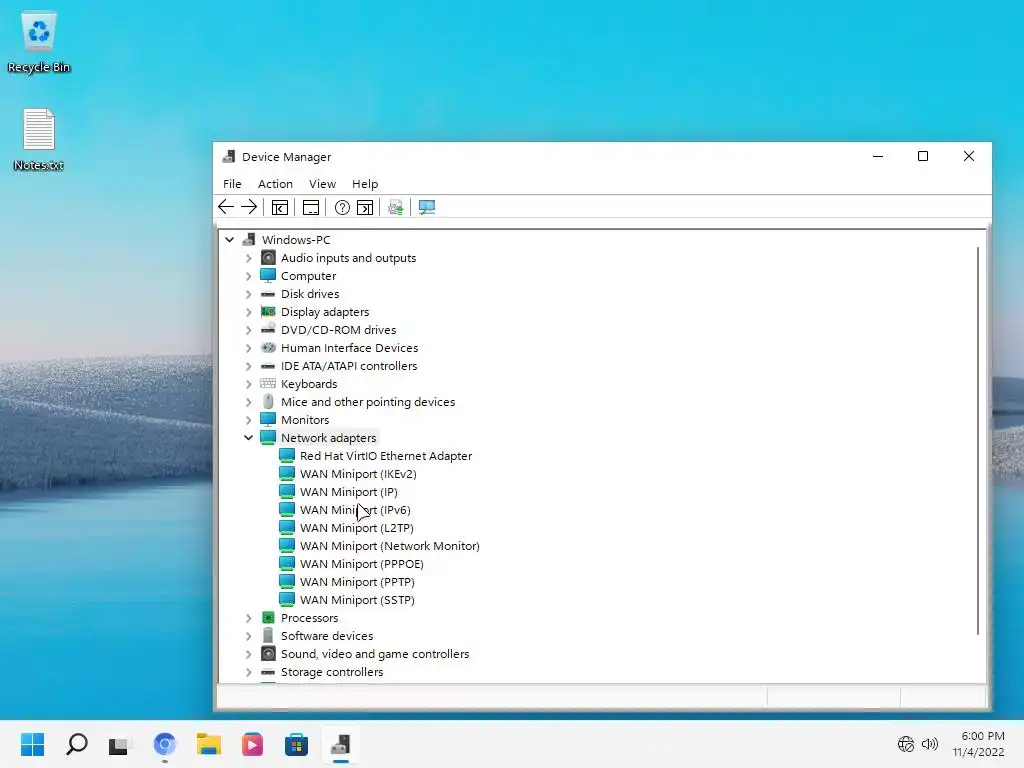Expand Storage controllers chevron
1024x768 pixels.
pyautogui.click(x=248, y=672)
